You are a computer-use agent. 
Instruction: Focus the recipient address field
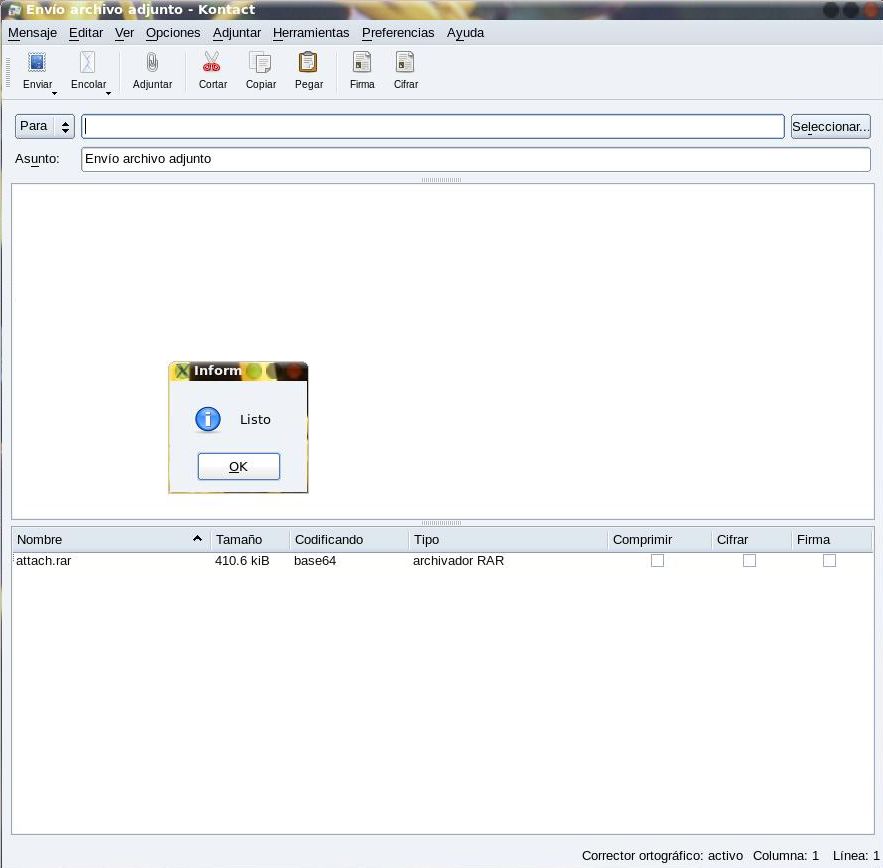click(432, 126)
